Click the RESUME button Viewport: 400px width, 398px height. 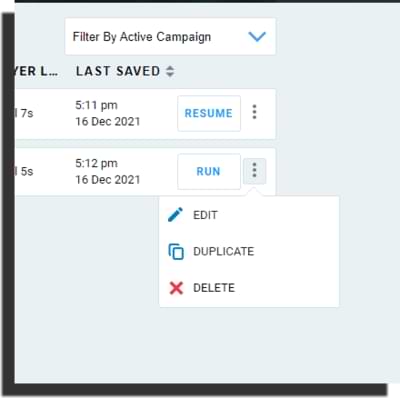pos(209,113)
